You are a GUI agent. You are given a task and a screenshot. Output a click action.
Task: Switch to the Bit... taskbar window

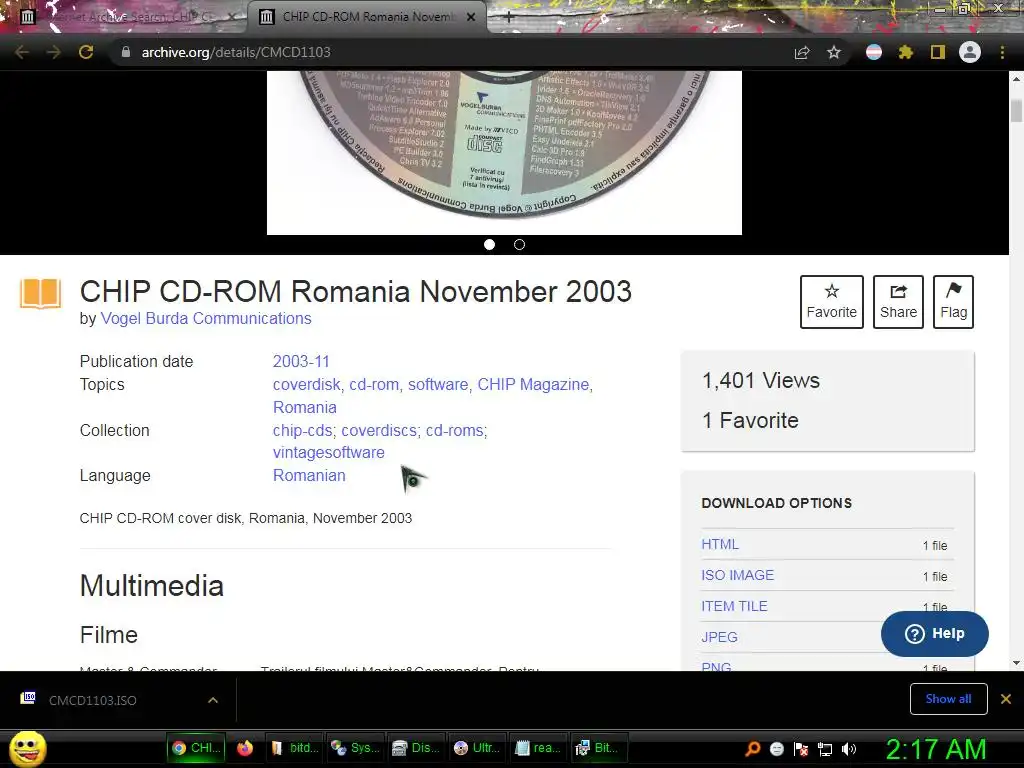598,748
